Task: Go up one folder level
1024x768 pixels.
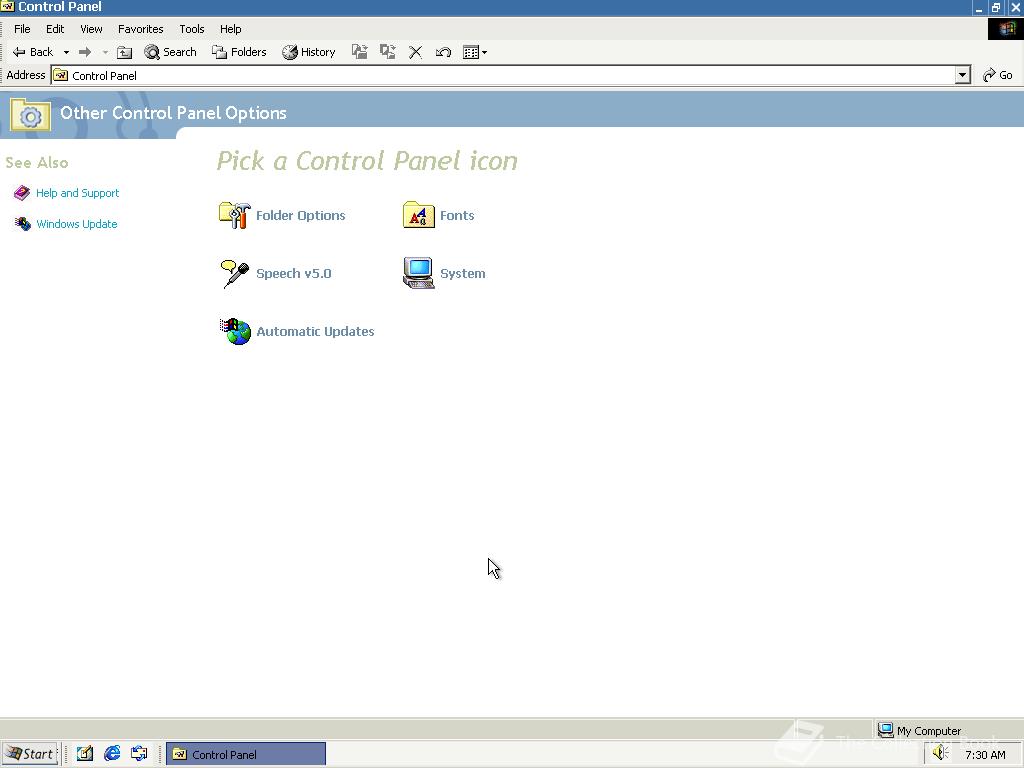Action: 124,52
